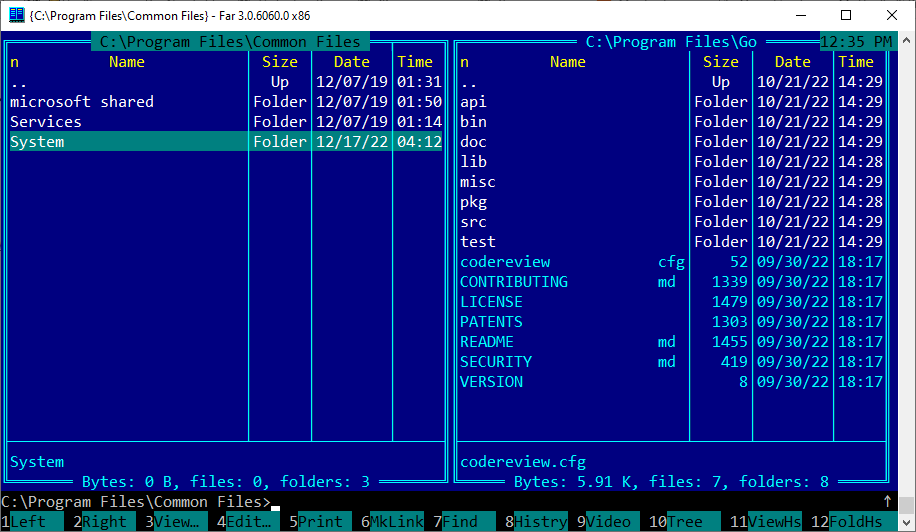
Task: Select the SECURITY md file
Action: (x=671, y=361)
